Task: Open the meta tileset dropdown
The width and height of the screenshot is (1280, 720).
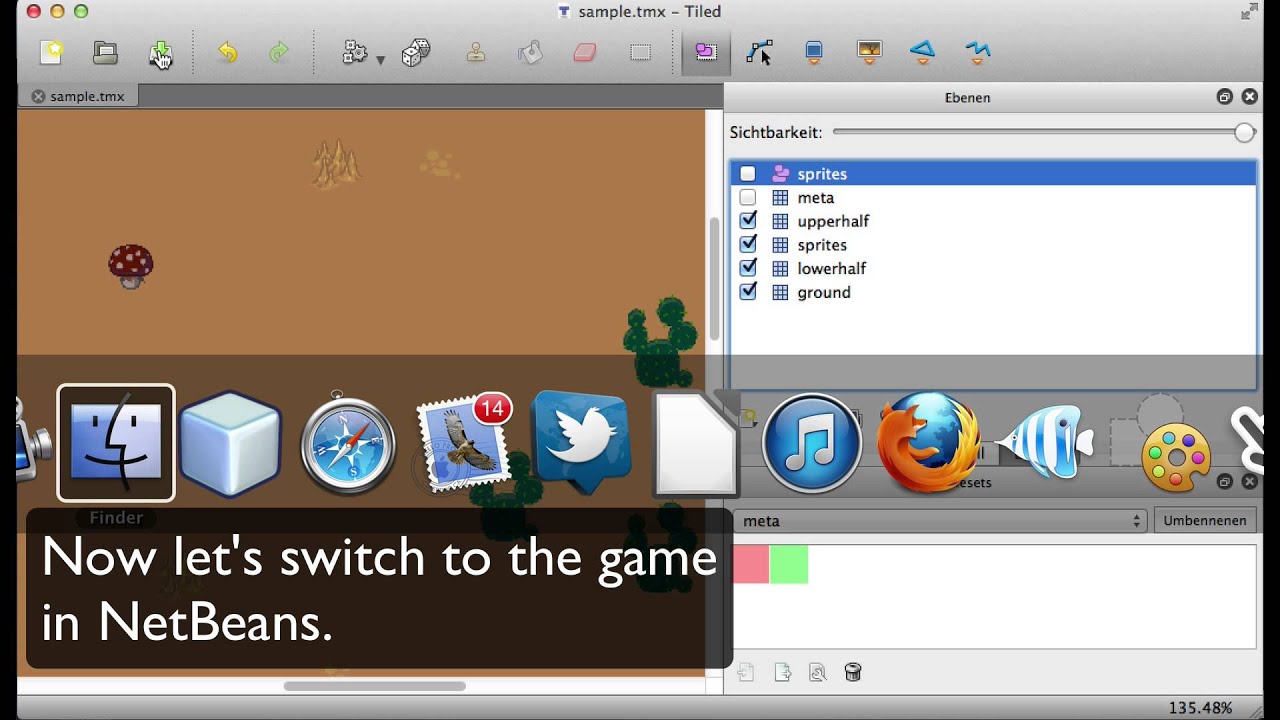Action: 939,521
